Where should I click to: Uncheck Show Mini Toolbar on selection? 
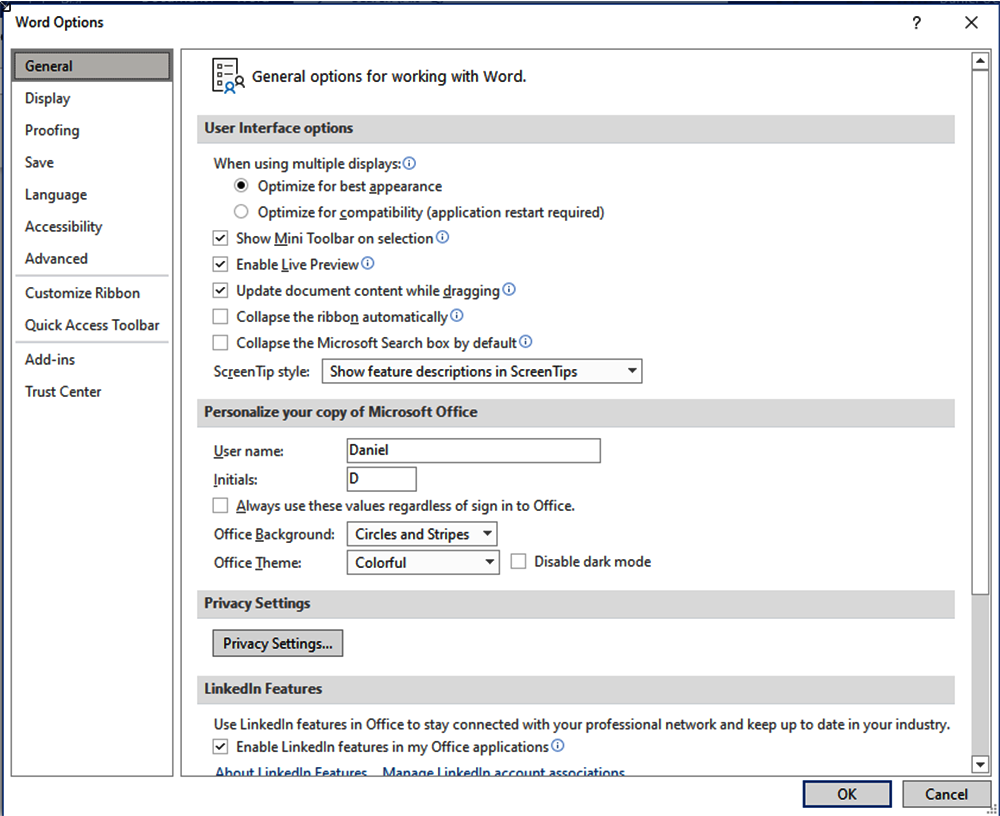coord(221,239)
